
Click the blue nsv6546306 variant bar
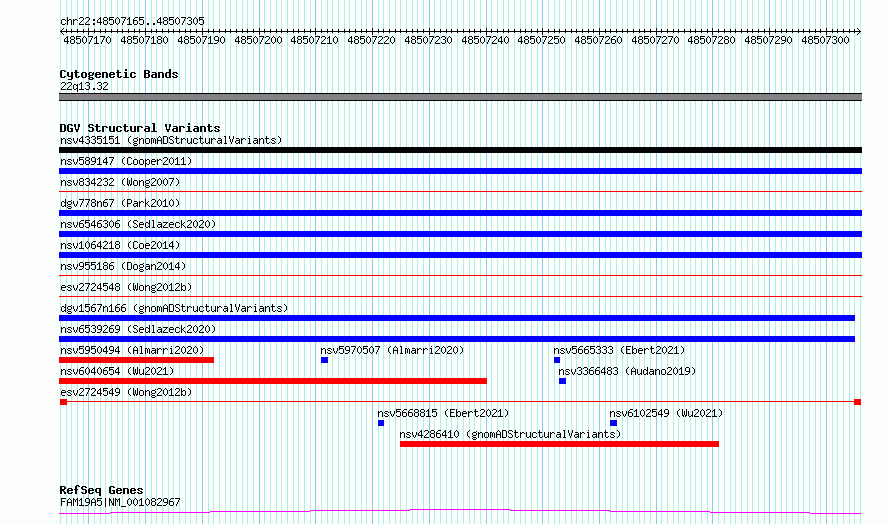(x=460, y=234)
